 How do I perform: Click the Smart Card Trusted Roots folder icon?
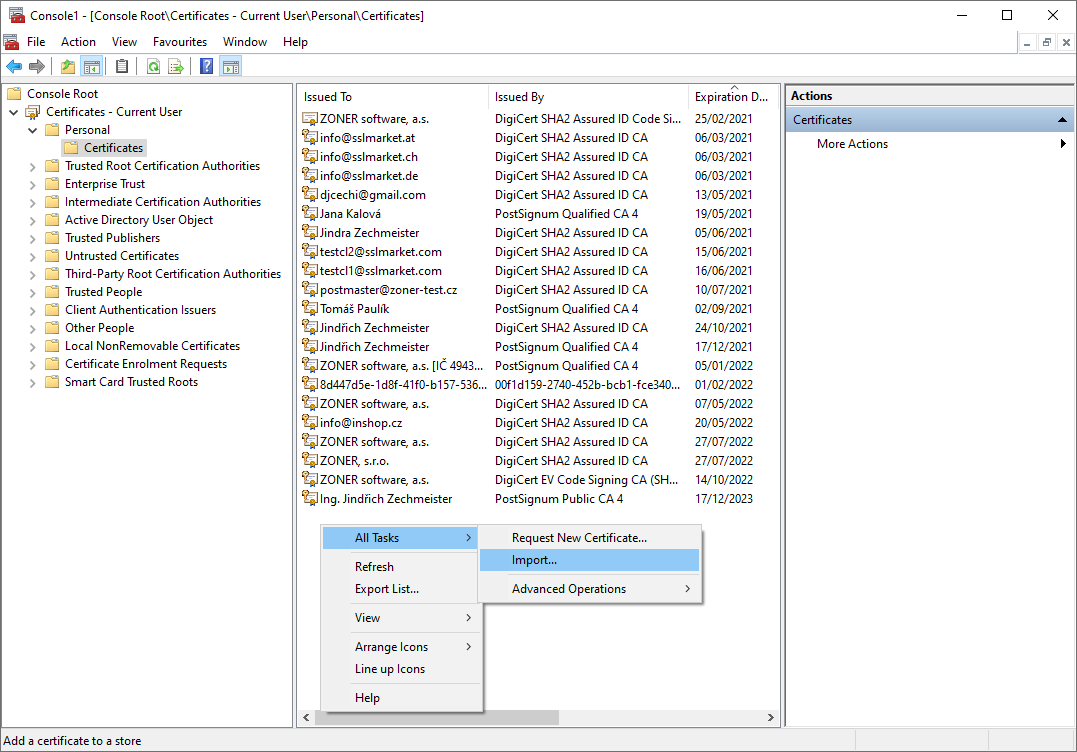(52, 383)
